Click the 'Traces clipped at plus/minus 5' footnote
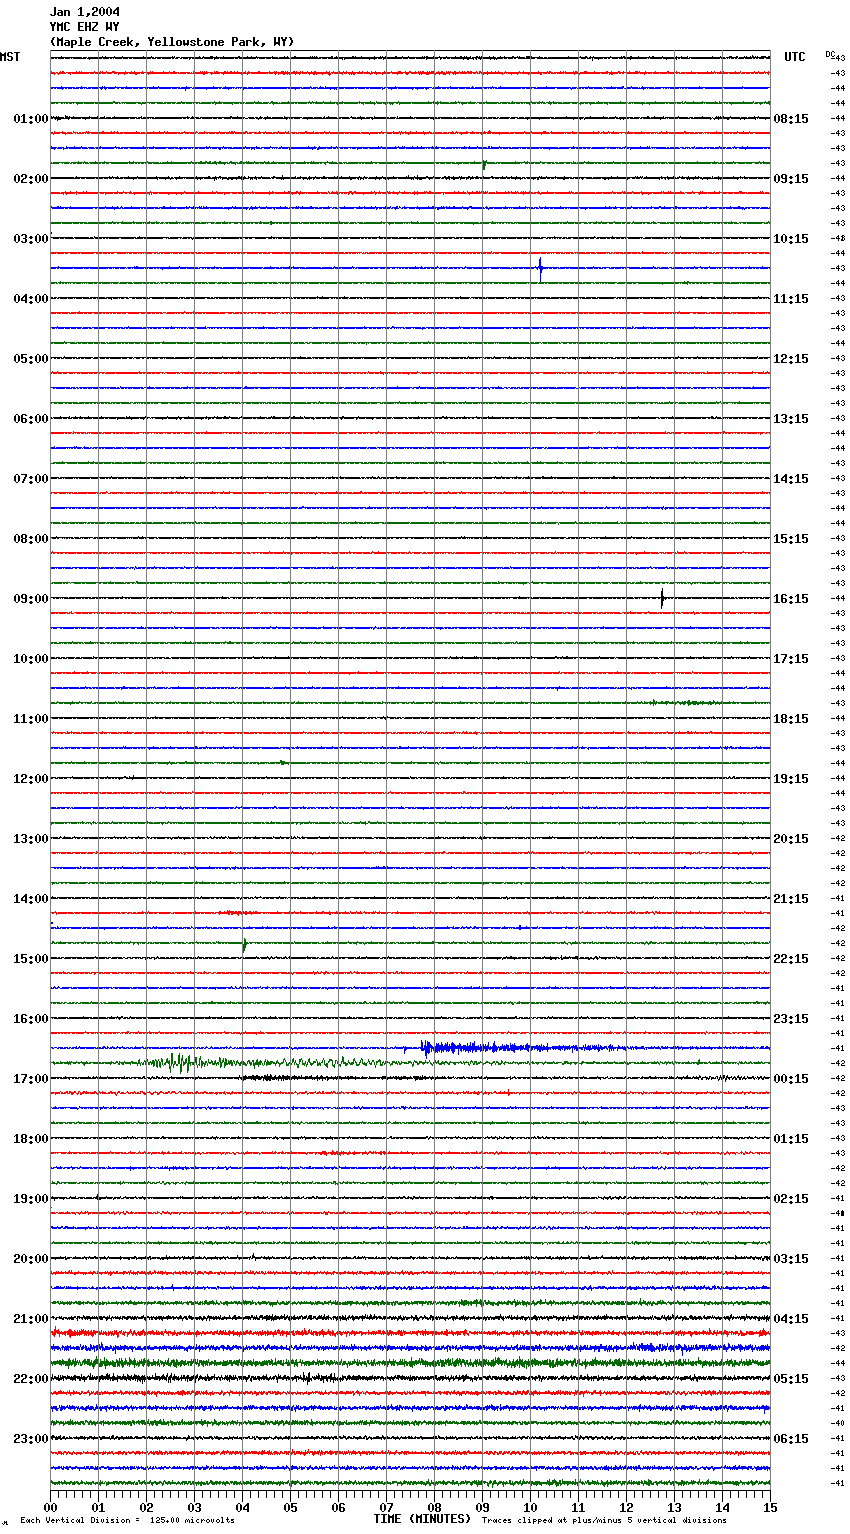This screenshot has width=850, height=1534. point(604,1520)
